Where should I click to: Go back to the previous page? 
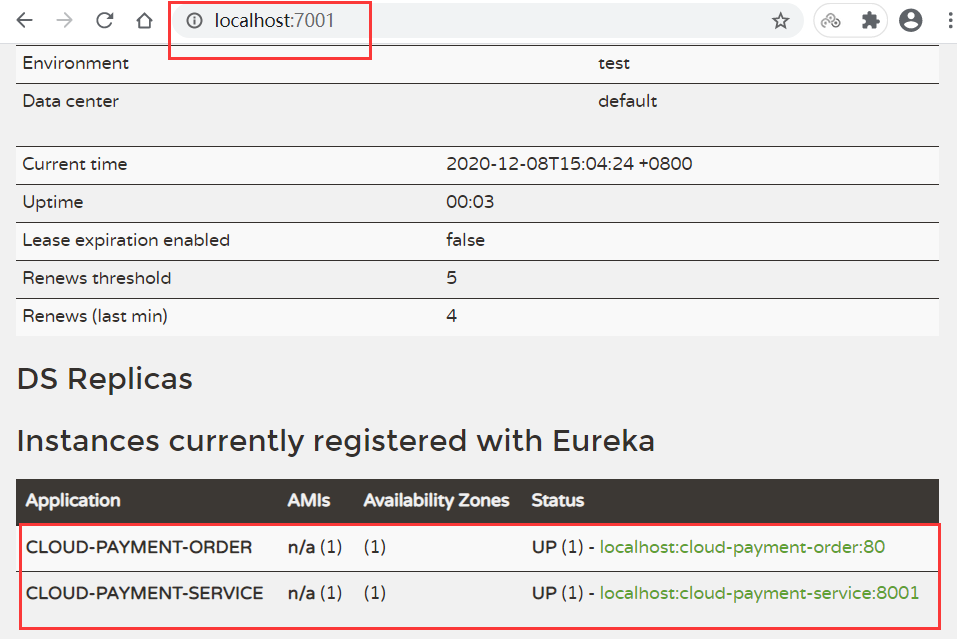(24, 21)
